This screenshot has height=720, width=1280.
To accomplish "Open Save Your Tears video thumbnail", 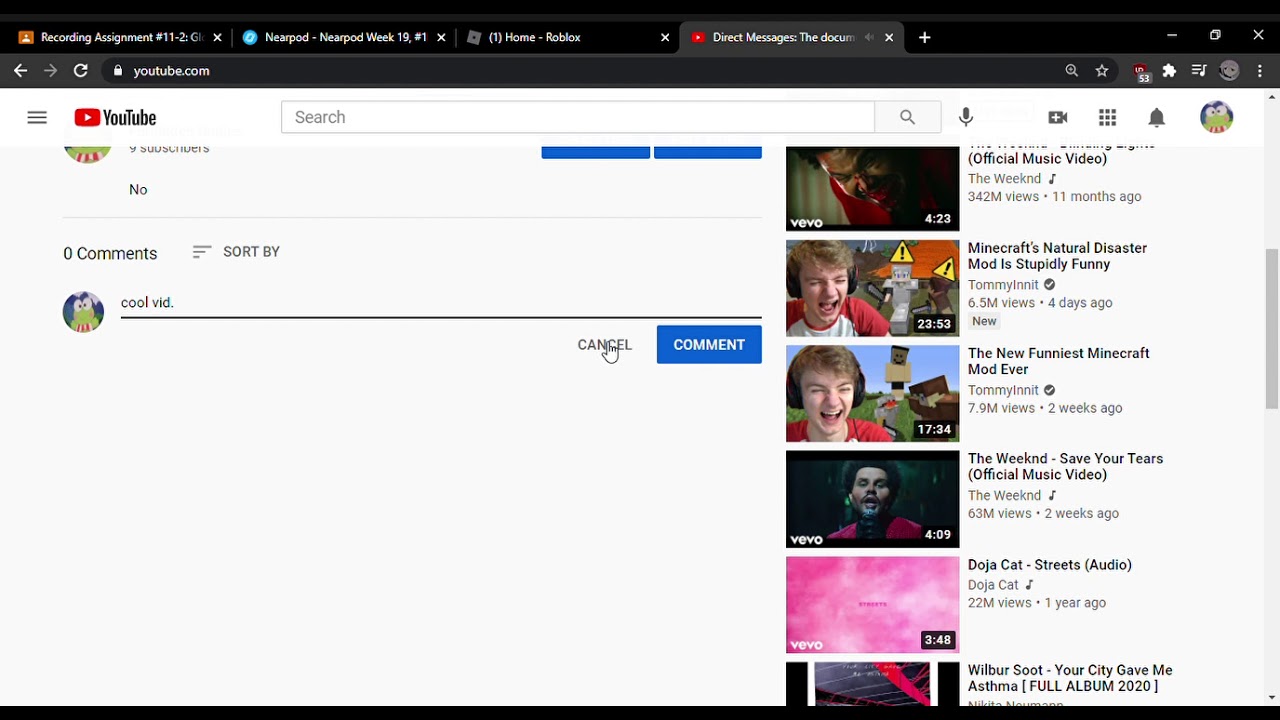I will point(872,499).
